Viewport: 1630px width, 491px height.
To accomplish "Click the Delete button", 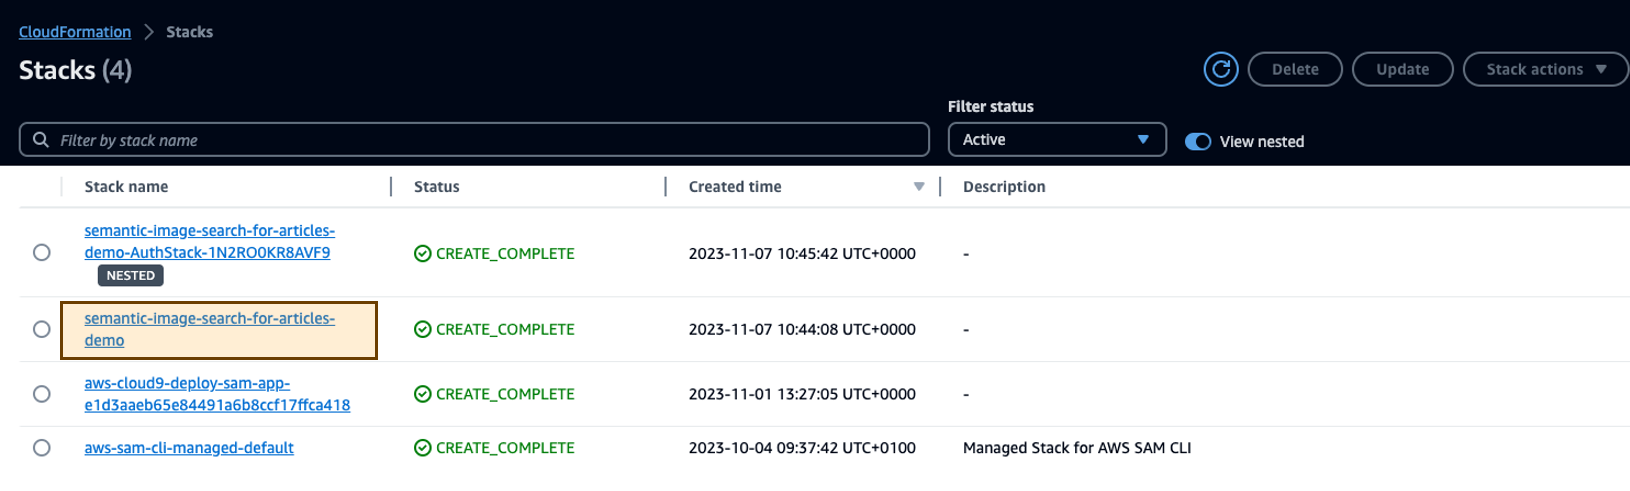I will (x=1295, y=69).
